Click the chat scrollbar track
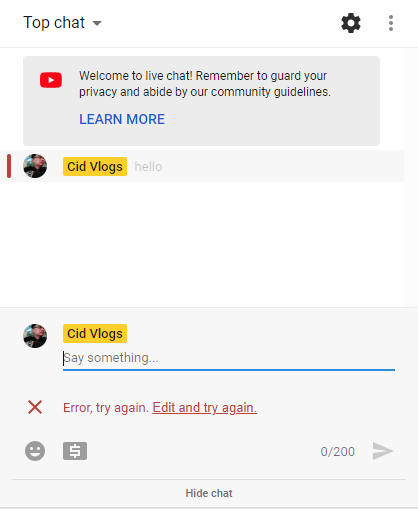 [x=411, y=177]
